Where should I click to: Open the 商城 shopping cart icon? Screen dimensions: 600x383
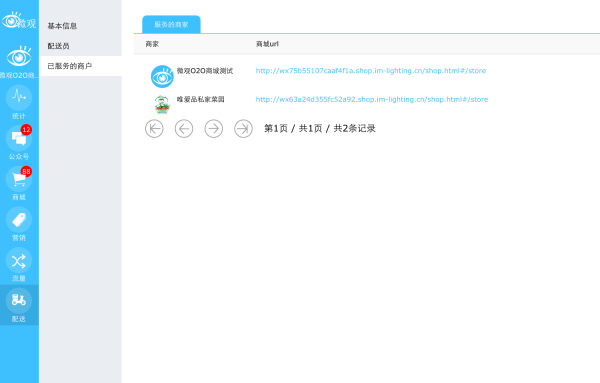point(19,179)
